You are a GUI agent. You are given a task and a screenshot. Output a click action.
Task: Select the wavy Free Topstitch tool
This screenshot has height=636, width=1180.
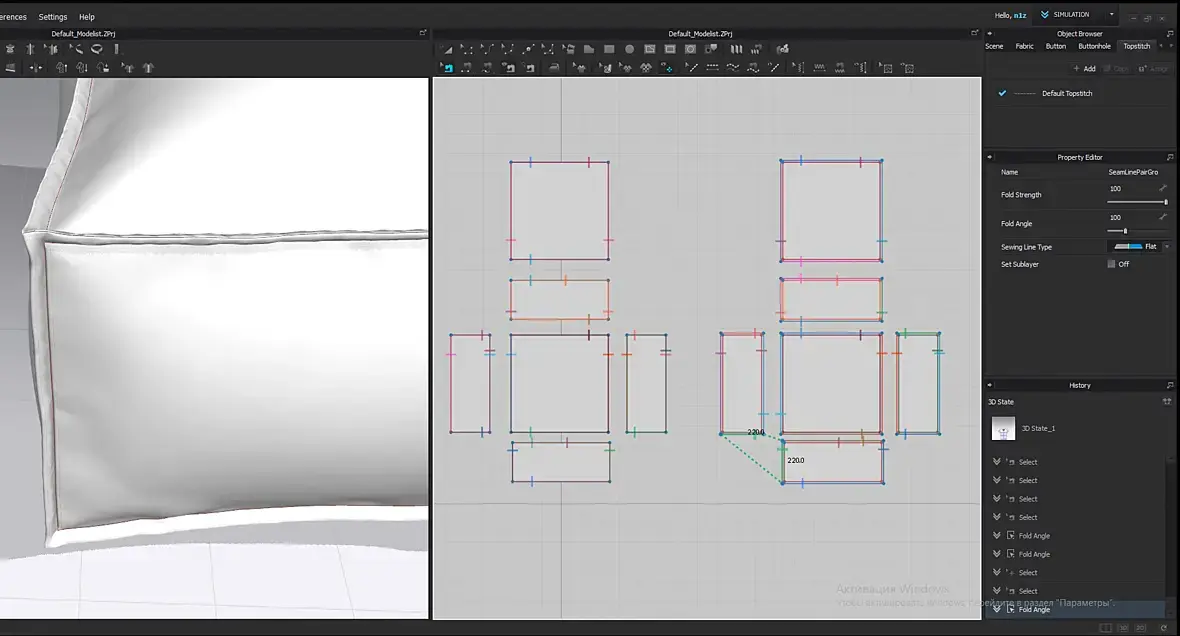(x=731, y=68)
